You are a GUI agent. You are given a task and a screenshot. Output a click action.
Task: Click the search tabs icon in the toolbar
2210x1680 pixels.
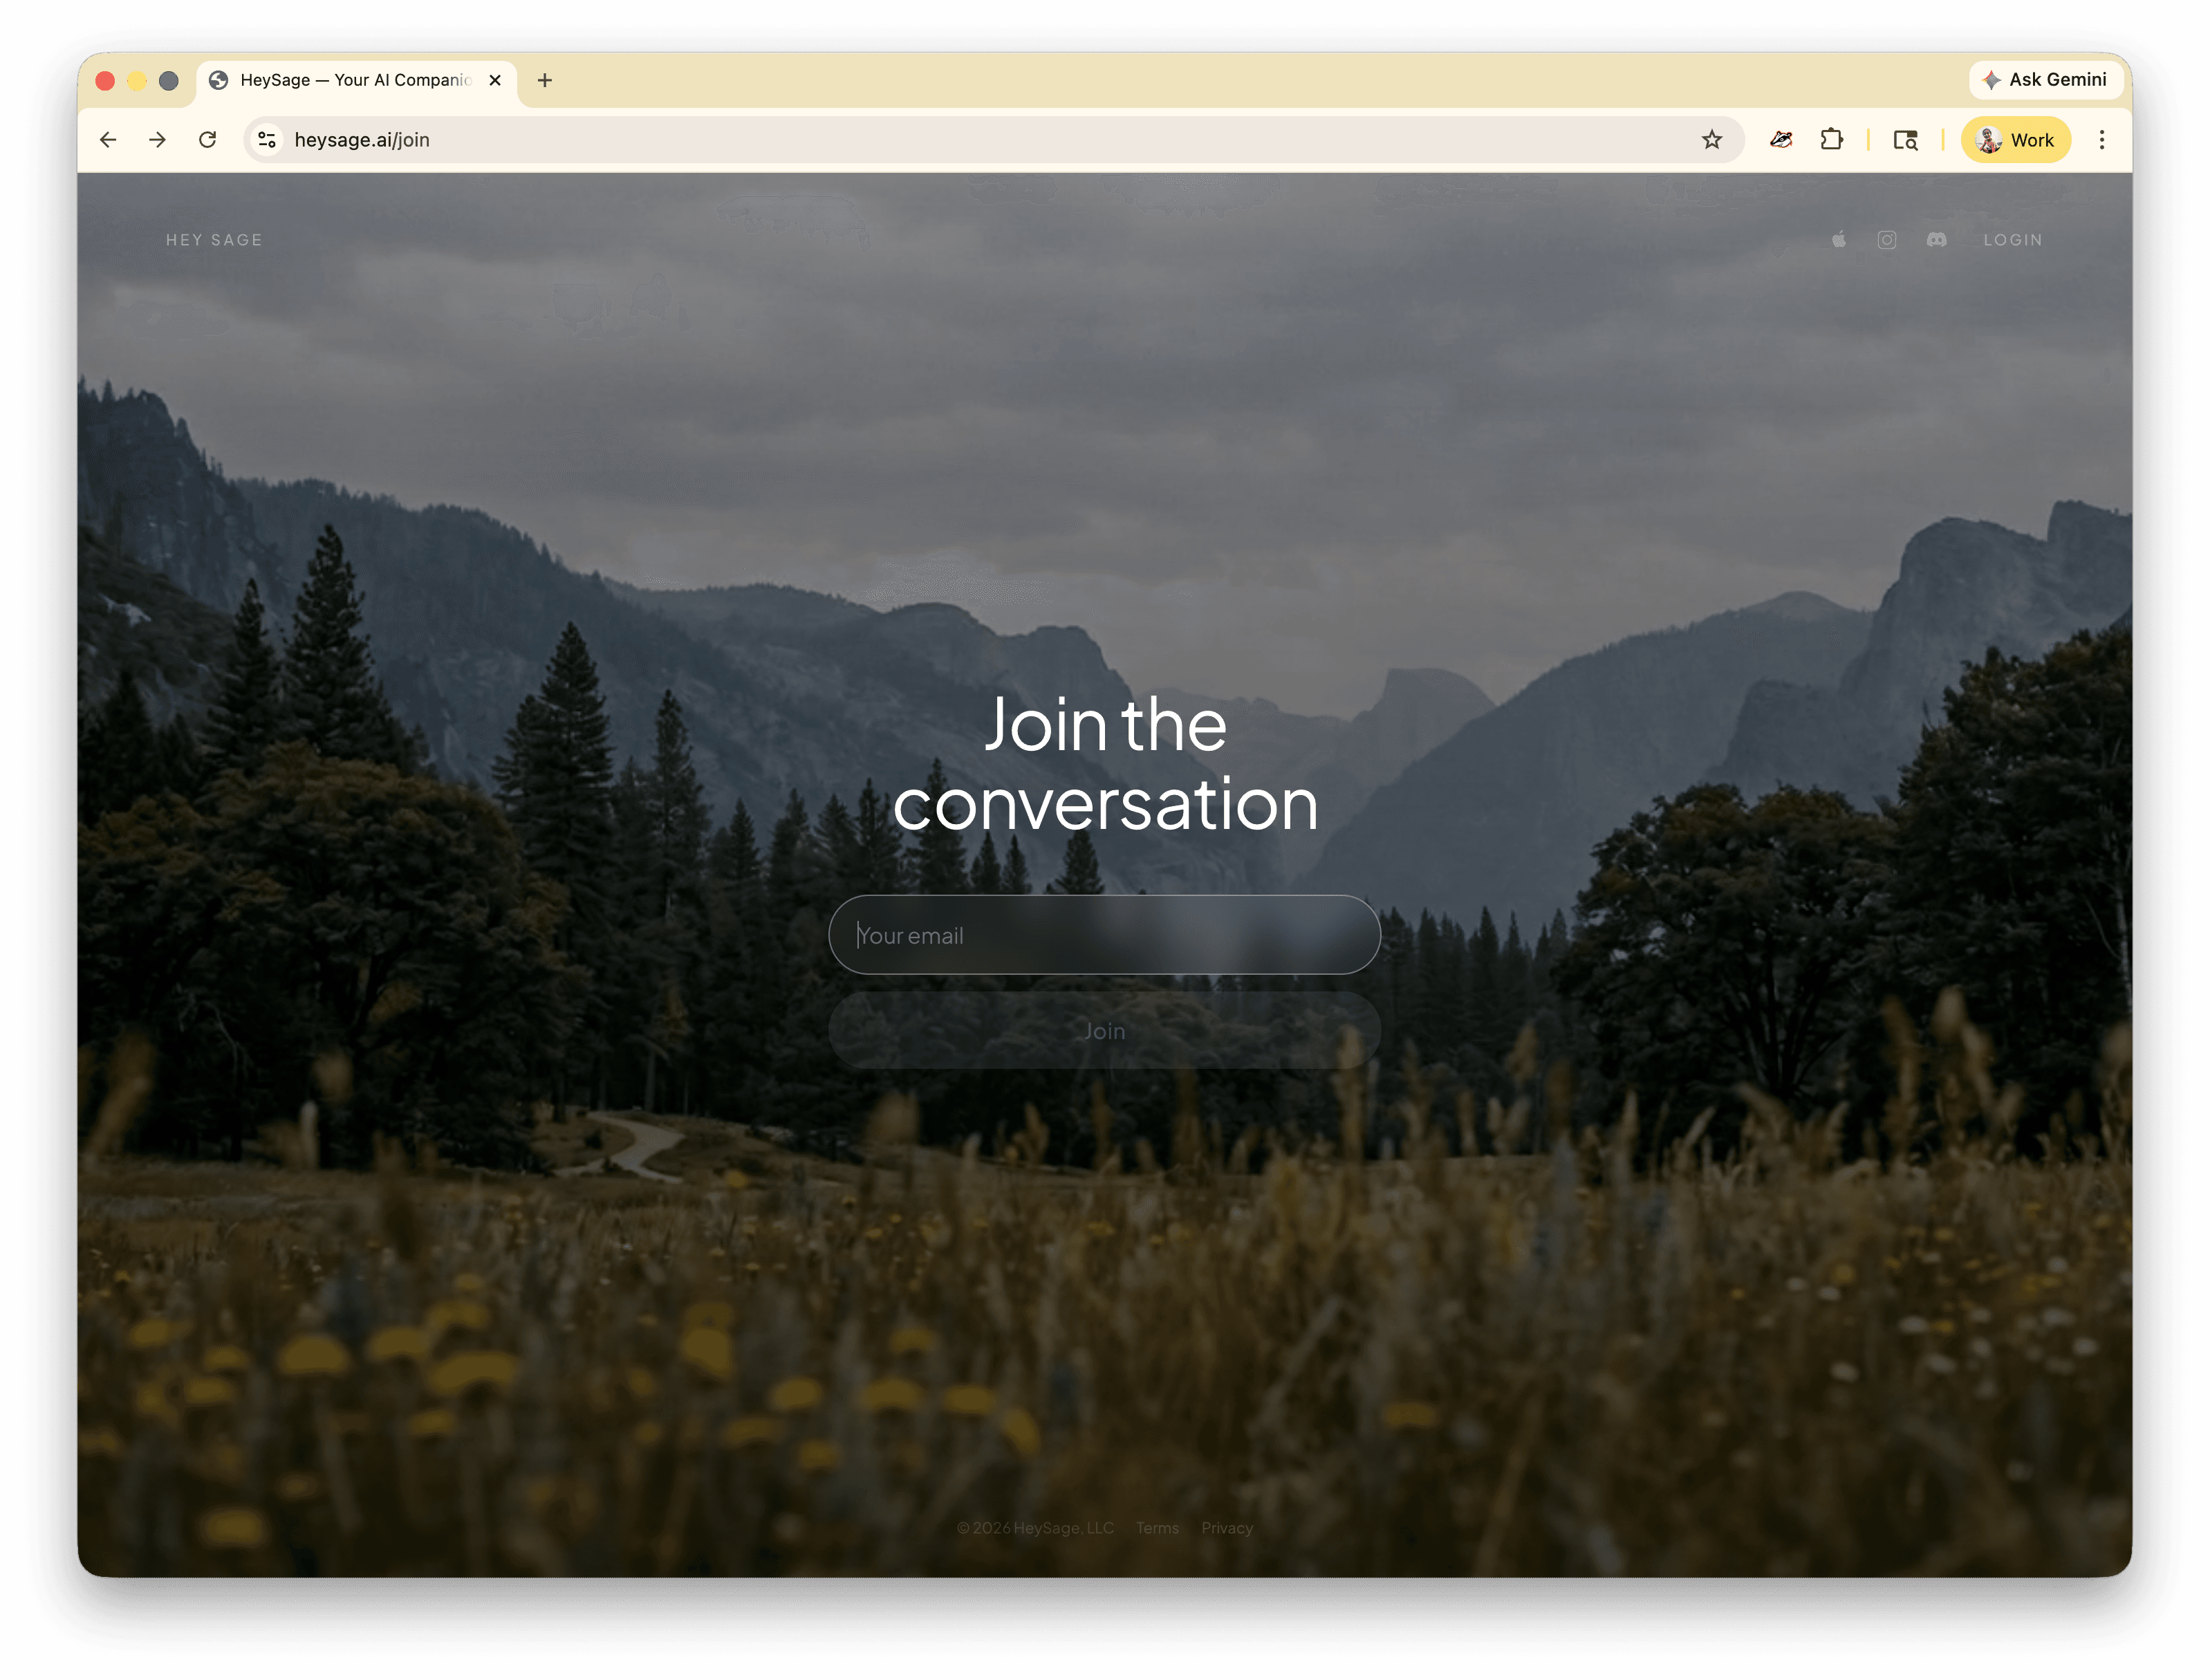(x=1905, y=139)
